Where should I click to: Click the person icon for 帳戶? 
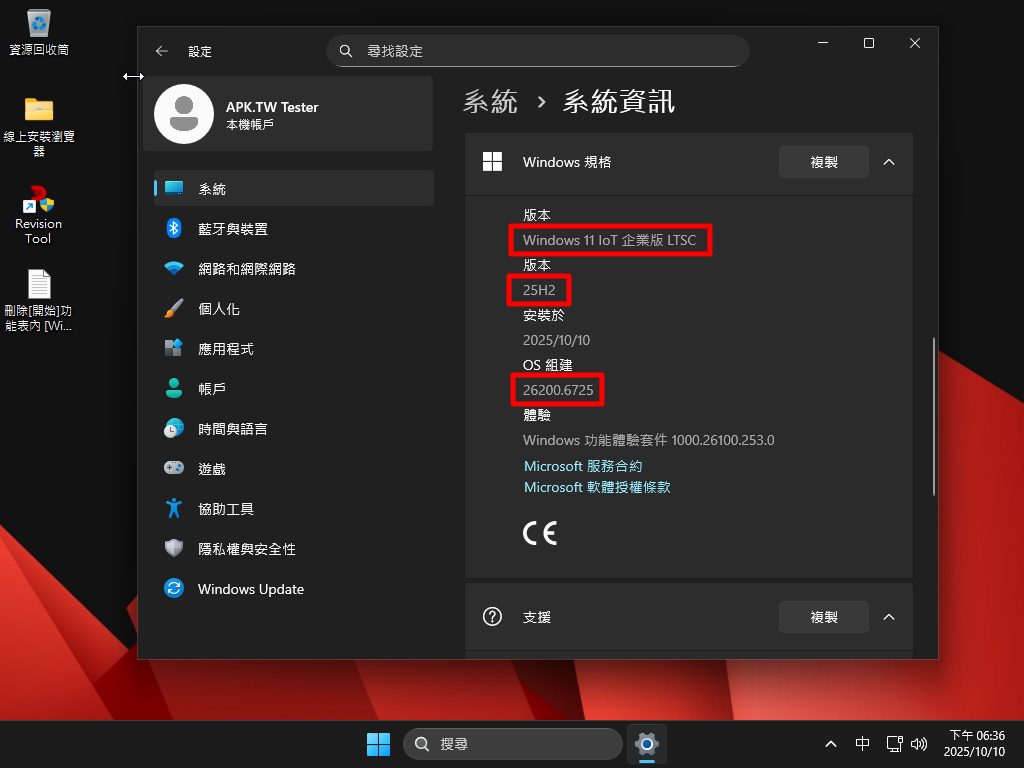tap(174, 388)
